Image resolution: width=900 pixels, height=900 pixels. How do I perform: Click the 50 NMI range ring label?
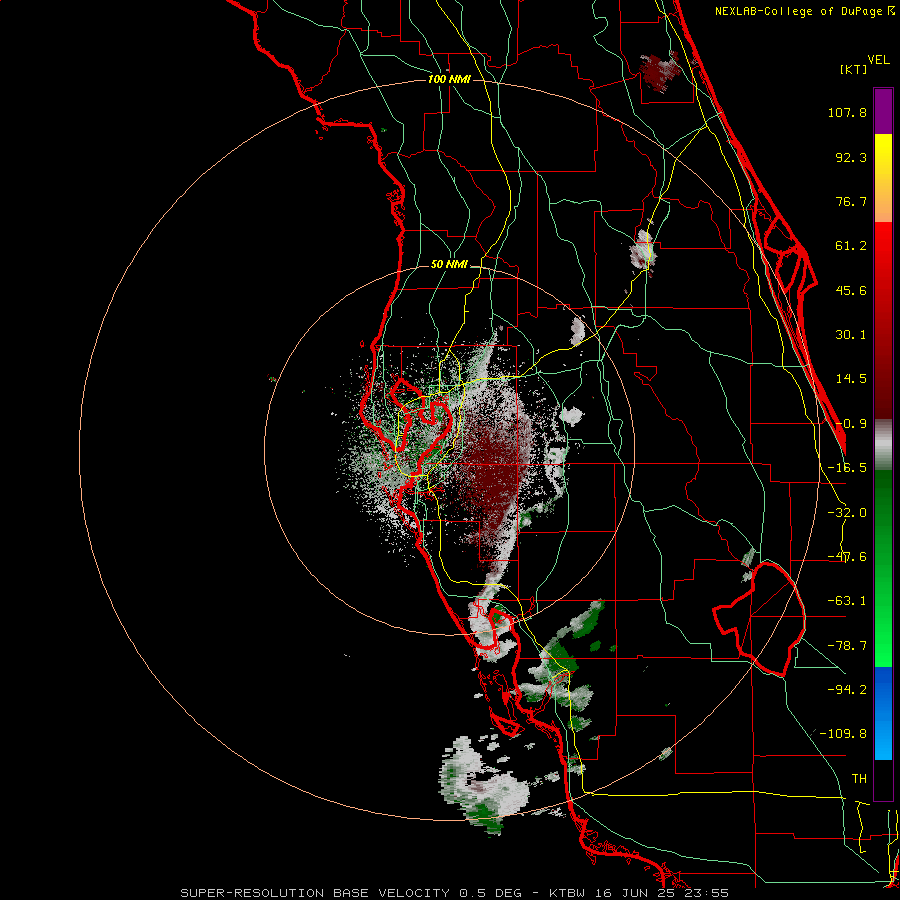[449, 265]
